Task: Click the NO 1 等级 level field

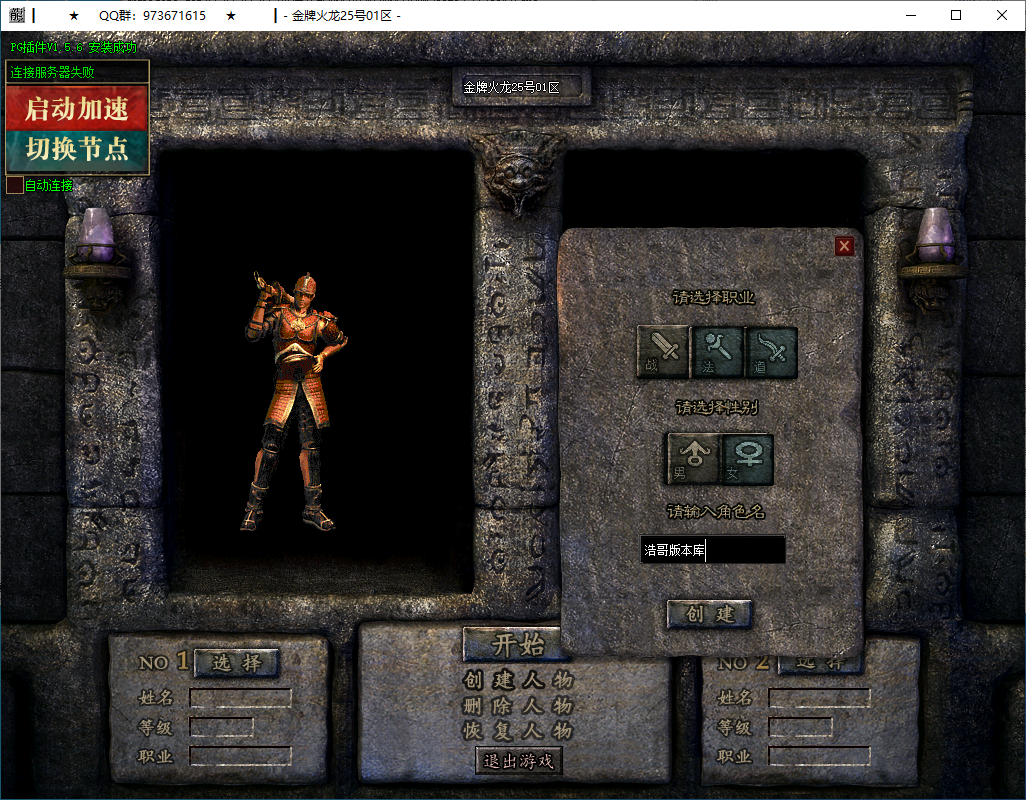Action: click(221, 727)
